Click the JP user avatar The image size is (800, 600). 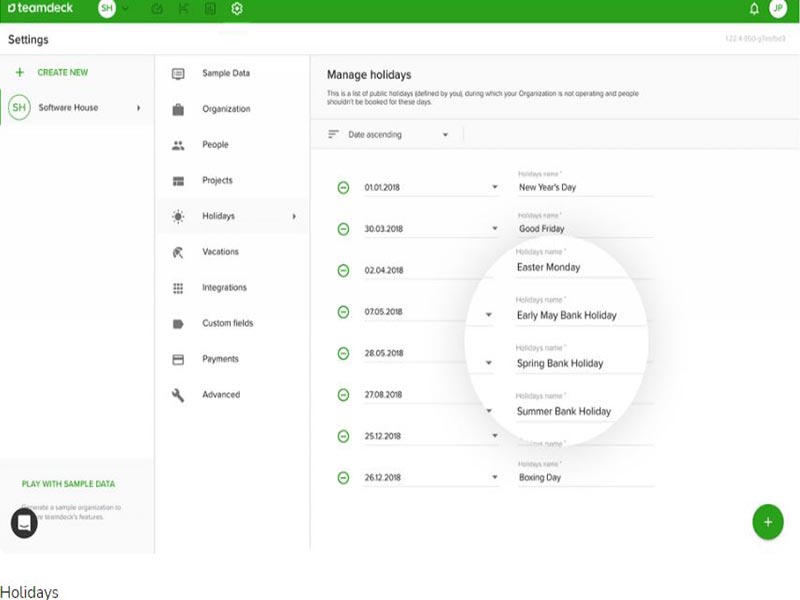click(x=778, y=9)
